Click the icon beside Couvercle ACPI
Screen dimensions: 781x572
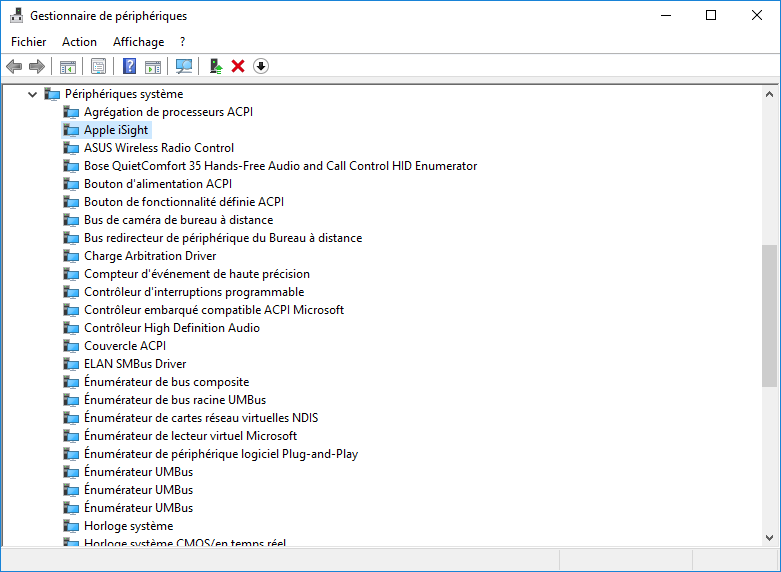(71, 346)
